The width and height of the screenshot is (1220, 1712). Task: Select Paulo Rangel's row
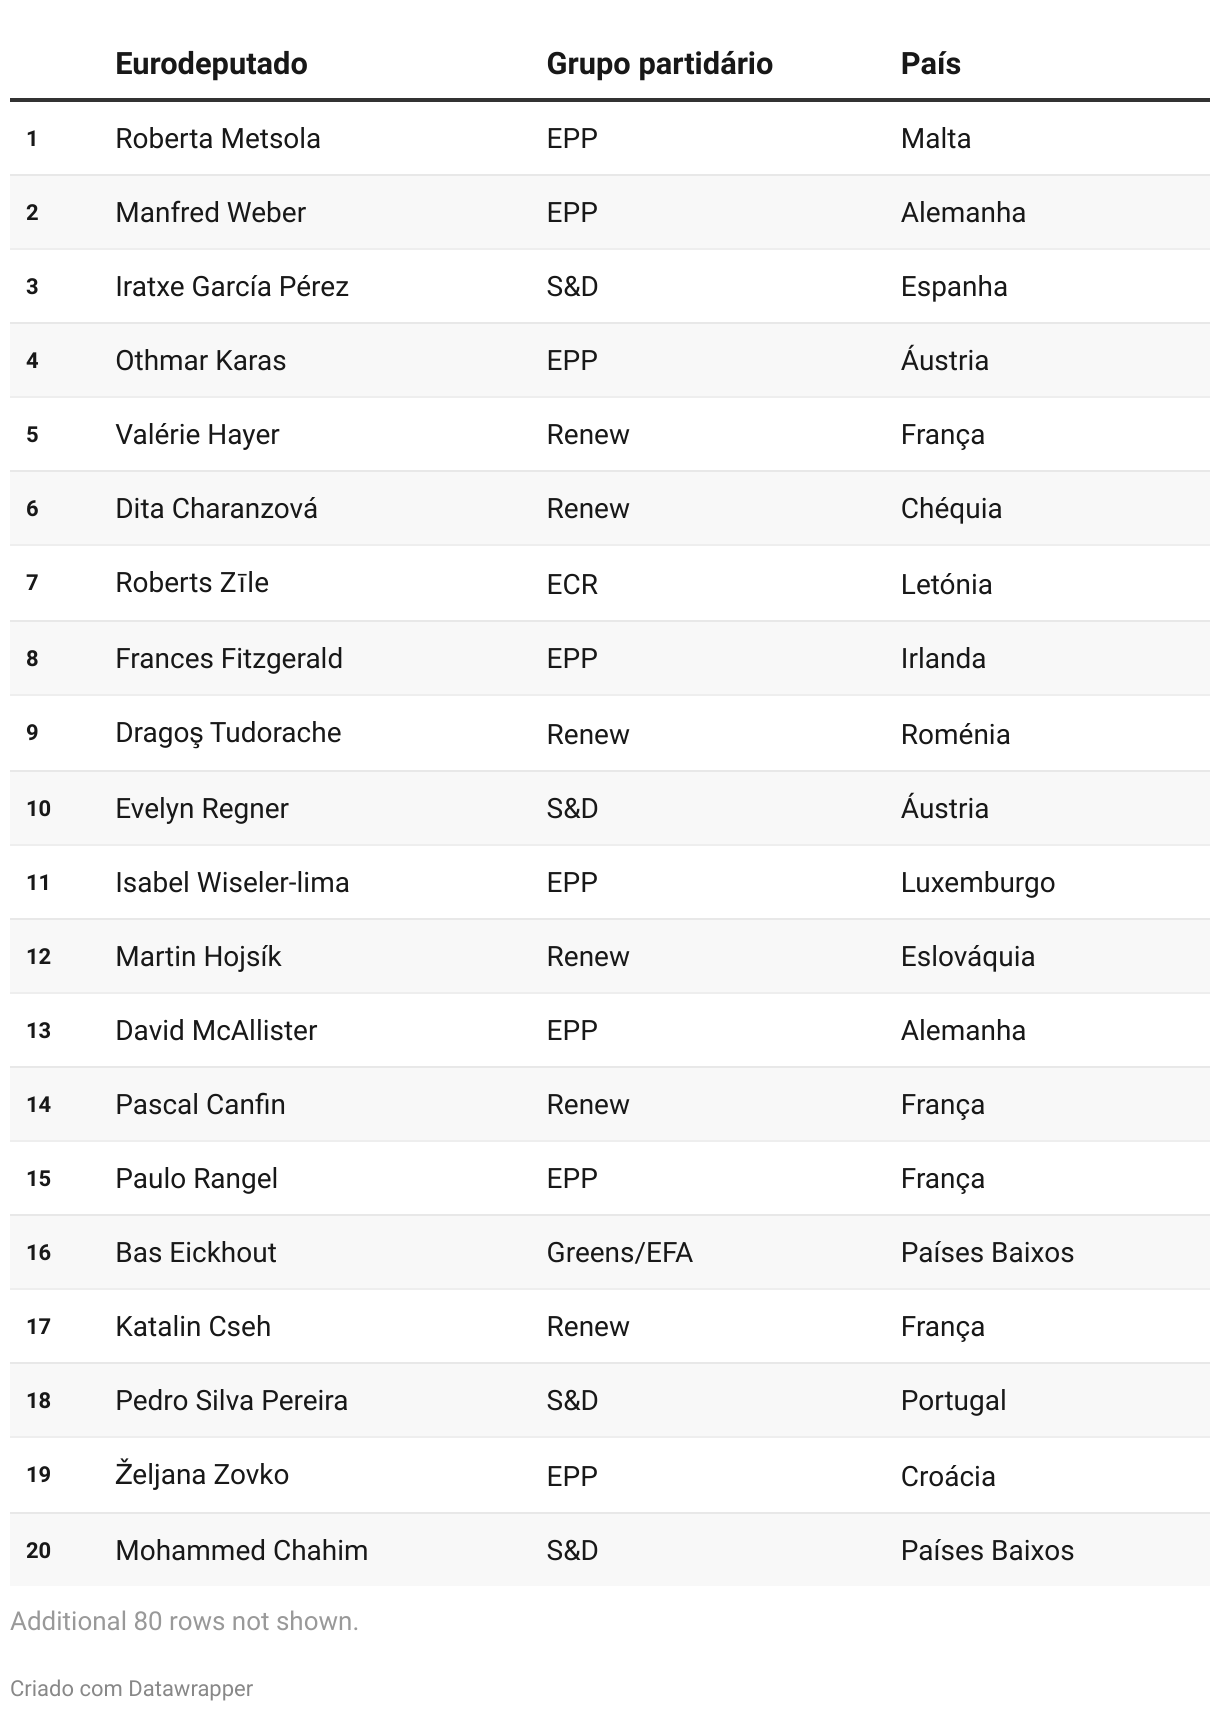pyautogui.click(x=610, y=1178)
